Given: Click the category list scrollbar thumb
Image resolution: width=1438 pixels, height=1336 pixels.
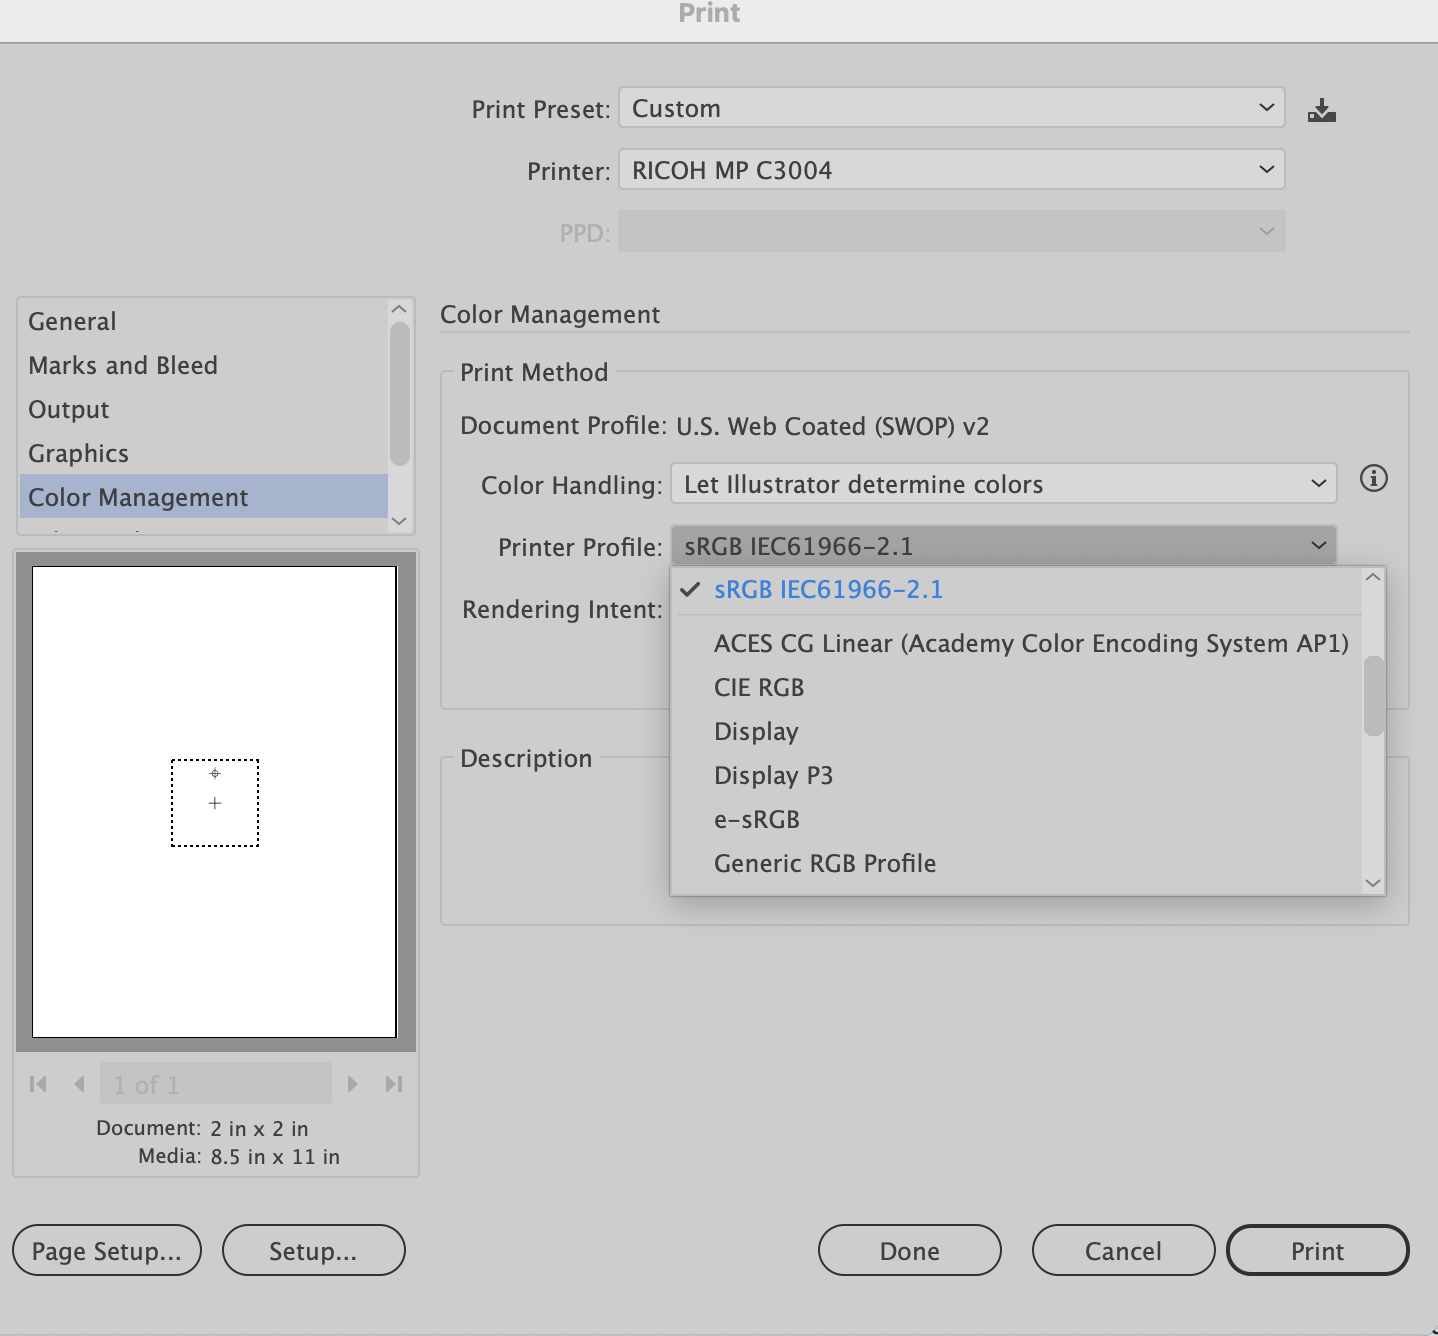Looking at the screenshot, I should pyautogui.click(x=400, y=394).
